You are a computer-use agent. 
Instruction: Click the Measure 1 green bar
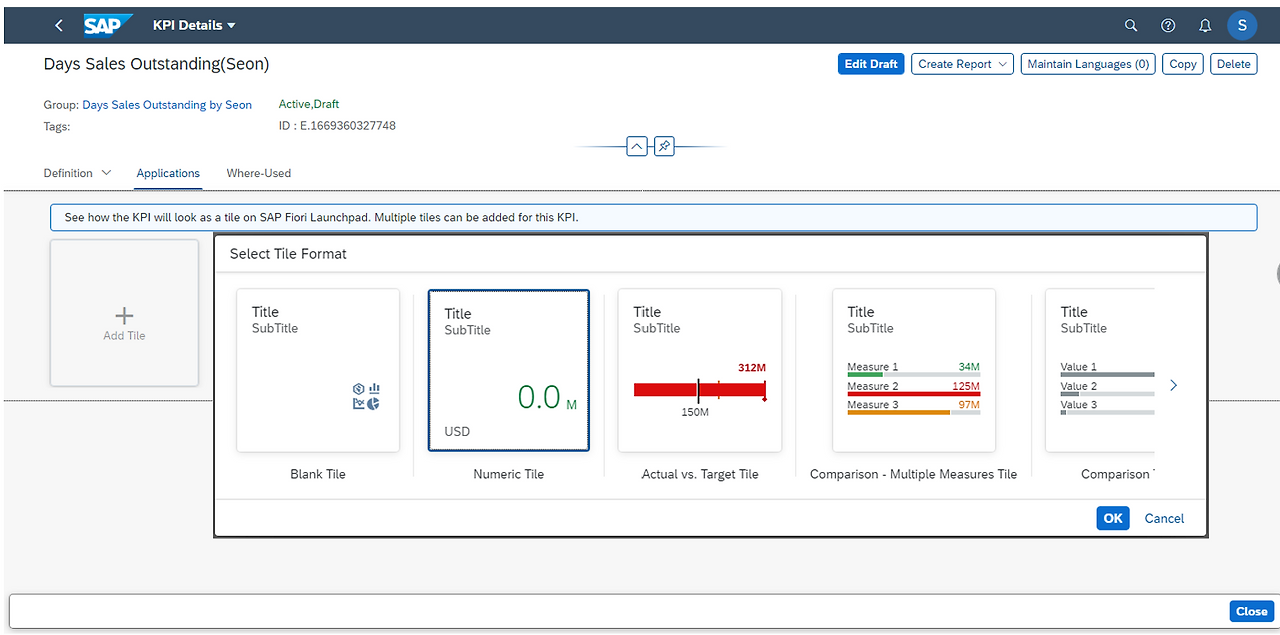pos(865,375)
